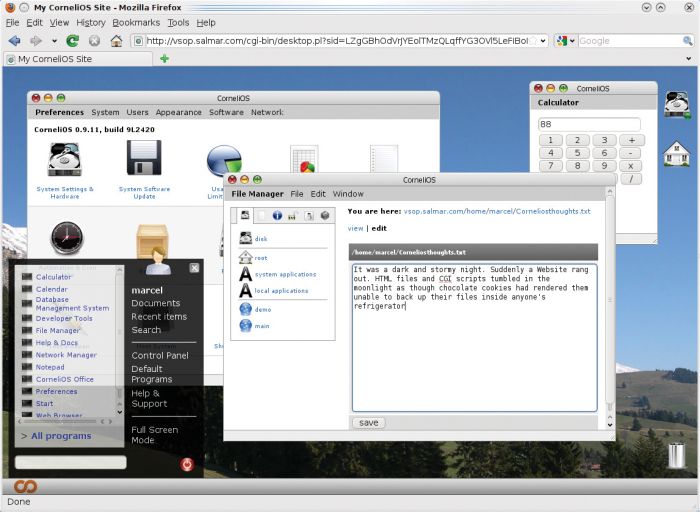Click the CorneliOS logo in bottom taskbar
This screenshot has height=512, width=700.
(25, 486)
